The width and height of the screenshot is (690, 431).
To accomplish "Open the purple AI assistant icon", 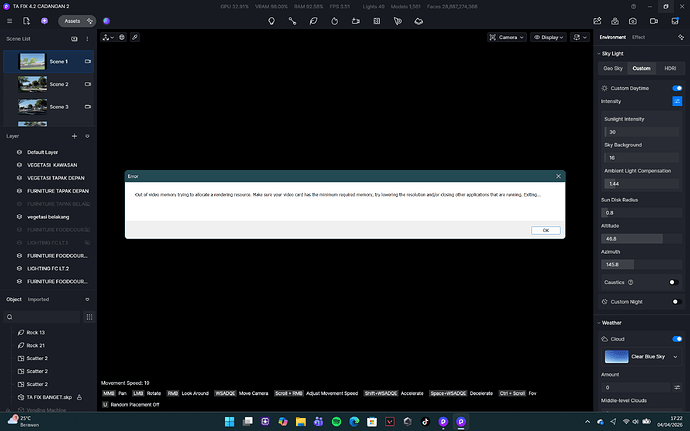I will coord(44,21).
